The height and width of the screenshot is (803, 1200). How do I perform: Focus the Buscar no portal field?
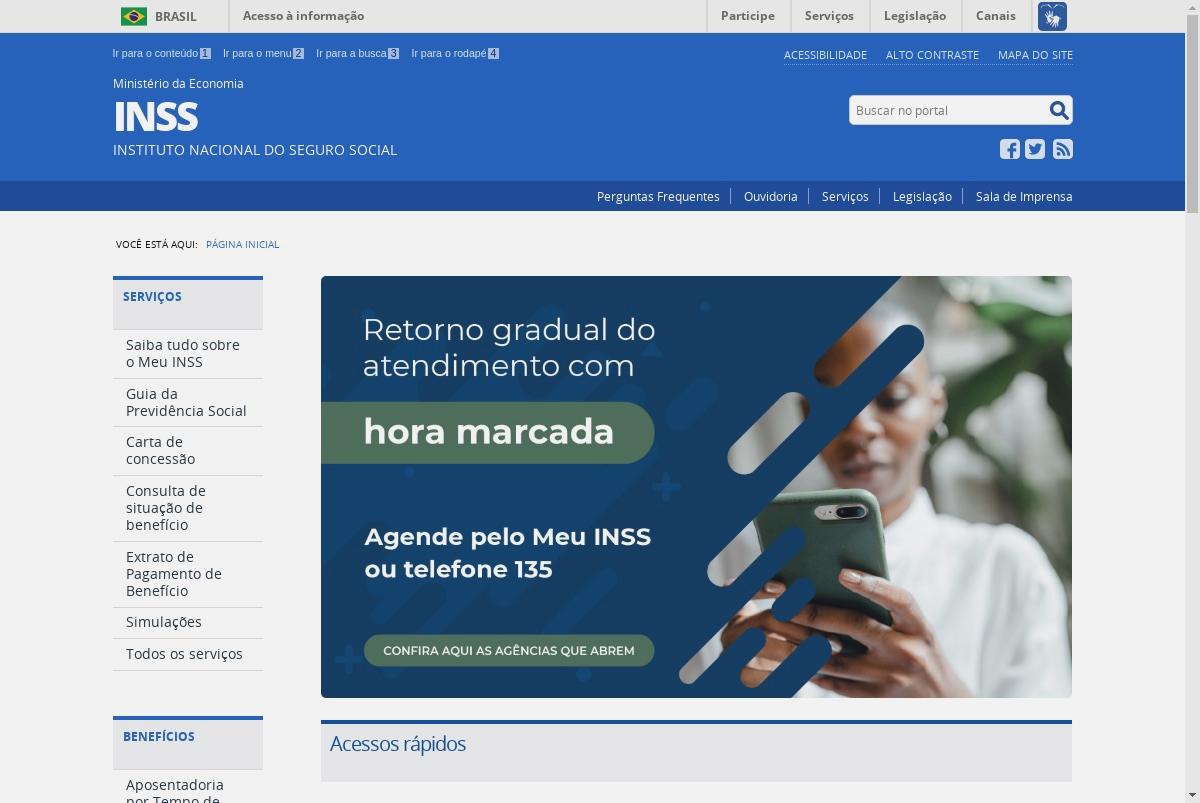[x=948, y=110]
